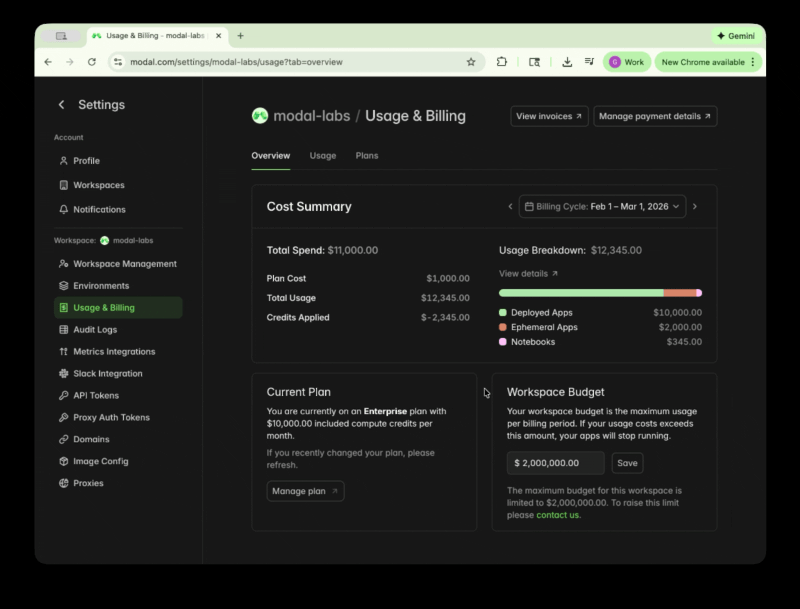The image size is (800, 609).
Task: Go to next billing cycle
Action: pyautogui.click(x=695, y=207)
